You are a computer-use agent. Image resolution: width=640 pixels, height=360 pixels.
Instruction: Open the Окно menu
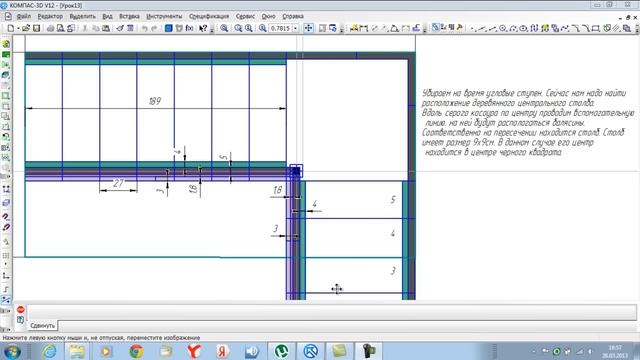click(x=269, y=16)
